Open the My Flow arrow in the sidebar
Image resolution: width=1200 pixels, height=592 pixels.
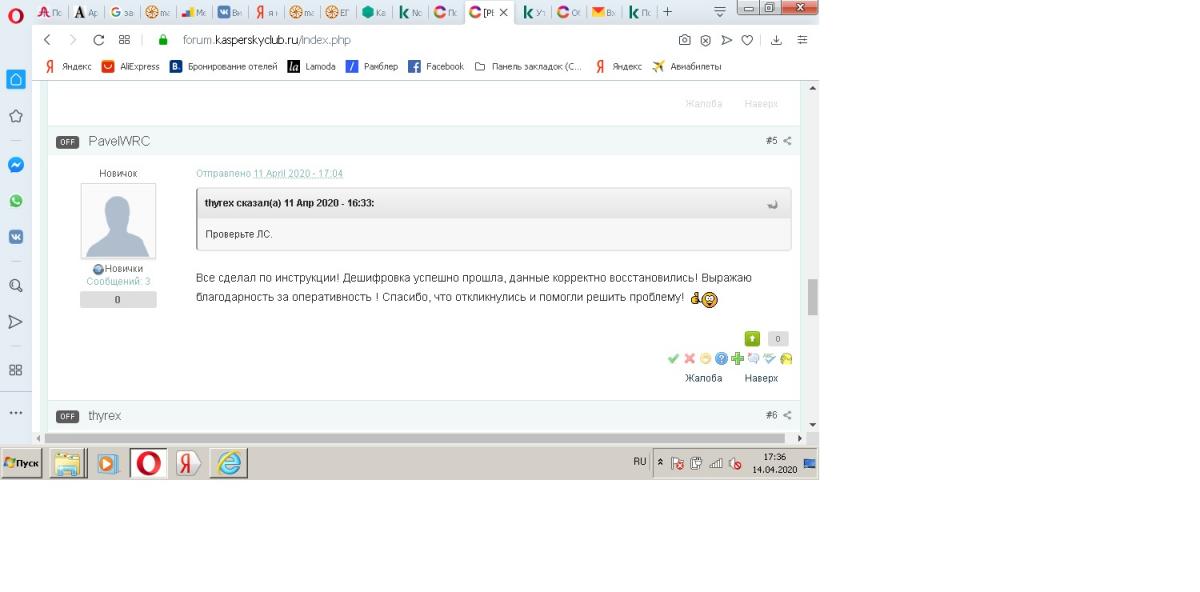click(16, 322)
